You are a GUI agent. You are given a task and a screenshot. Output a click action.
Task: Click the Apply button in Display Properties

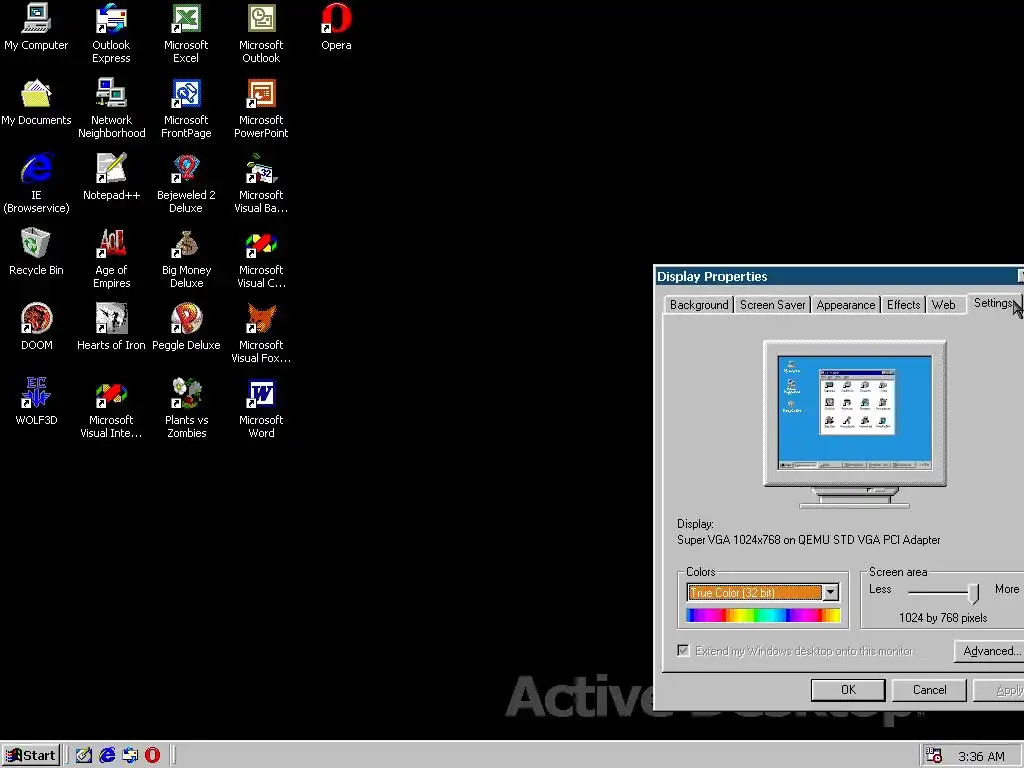[999, 690]
